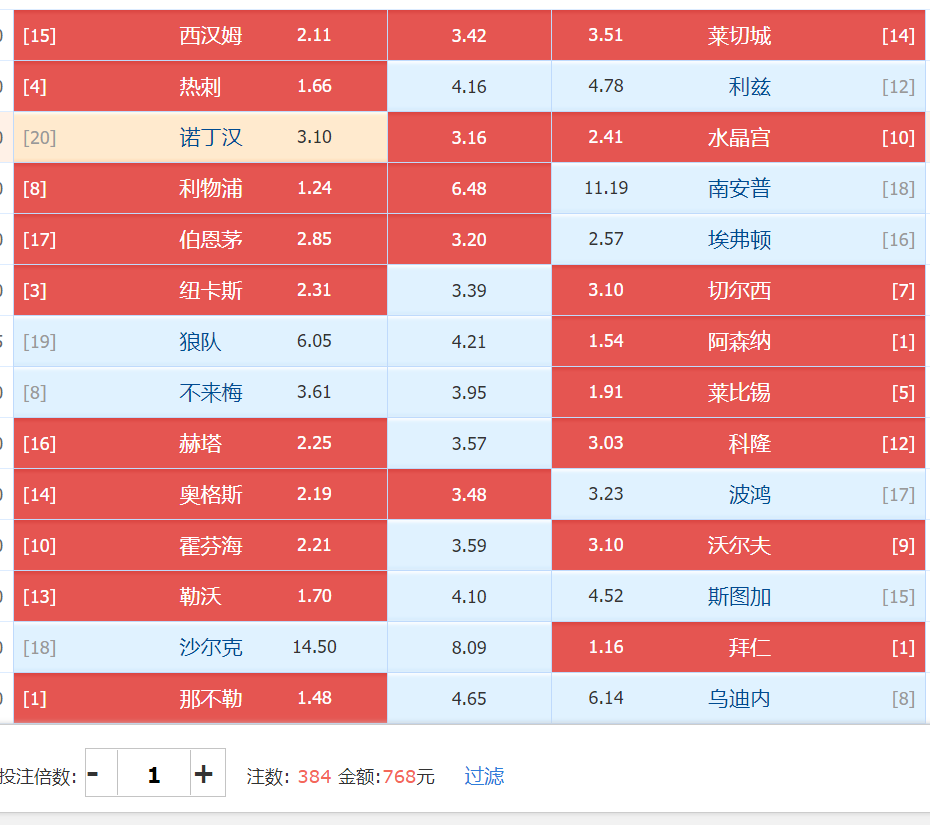Toggle 纽卡斯 home win at 2.31
This screenshot has height=825, width=930.
pyautogui.click(x=200, y=291)
